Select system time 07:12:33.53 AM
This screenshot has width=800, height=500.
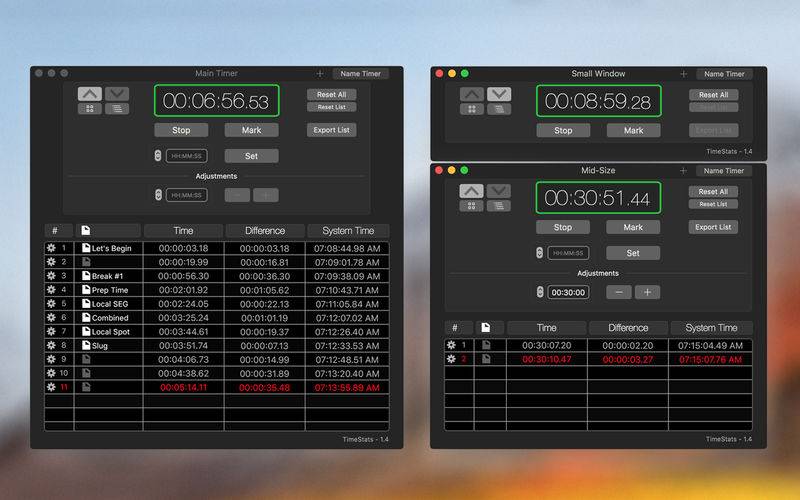pyautogui.click(x=347, y=345)
